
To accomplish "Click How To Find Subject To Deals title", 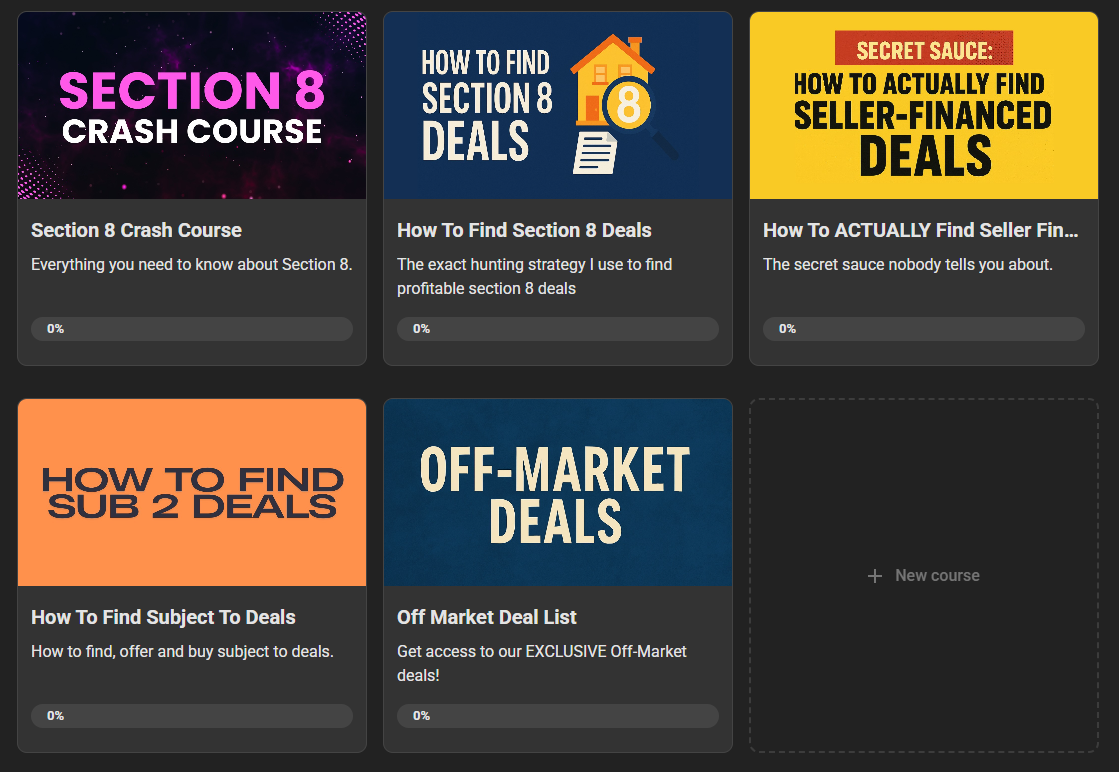I will point(163,617).
